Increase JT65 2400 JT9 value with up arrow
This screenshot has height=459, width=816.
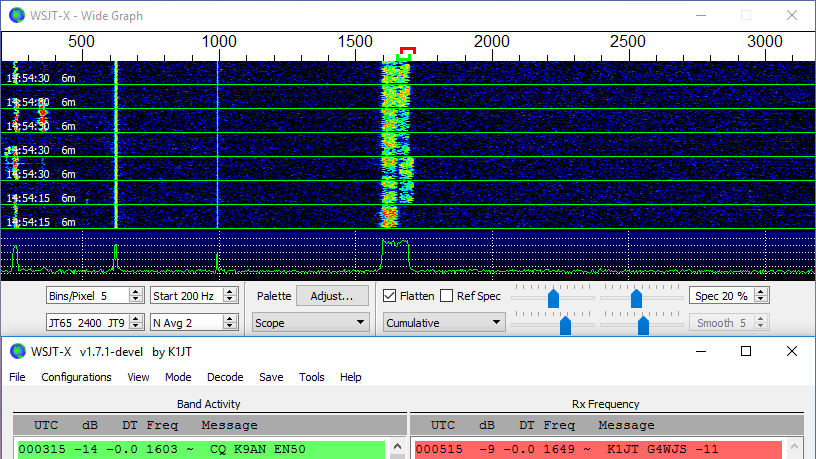click(136, 319)
